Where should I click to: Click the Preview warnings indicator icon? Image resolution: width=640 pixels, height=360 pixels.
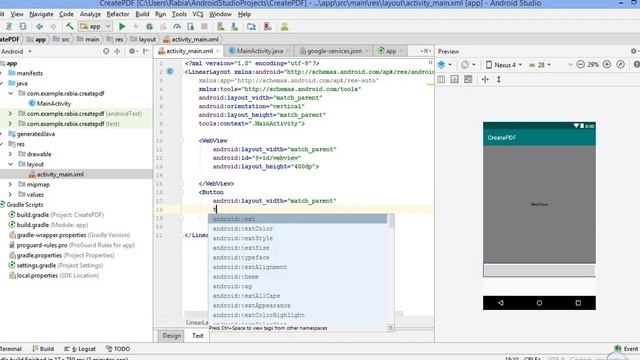(x=636, y=64)
